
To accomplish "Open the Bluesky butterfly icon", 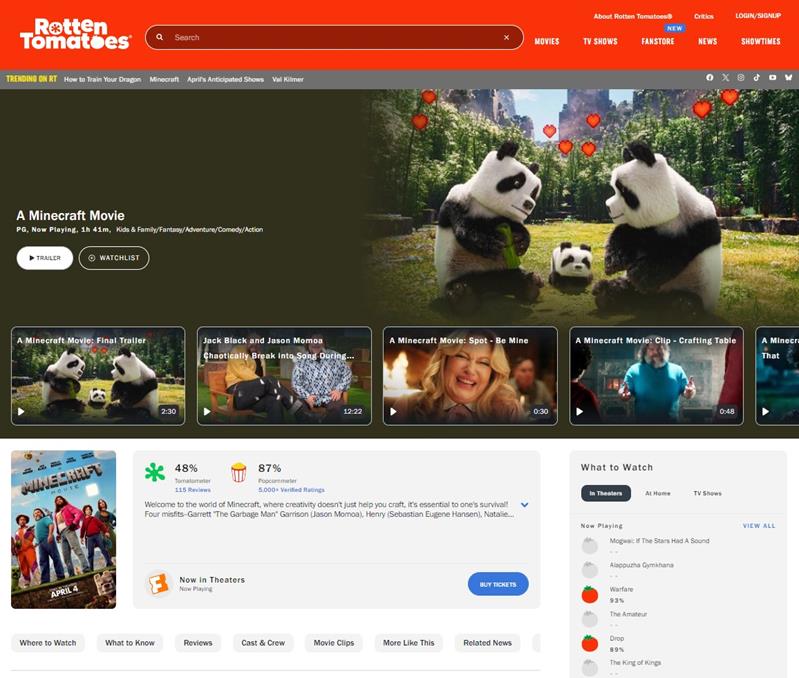I will coord(788,78).
